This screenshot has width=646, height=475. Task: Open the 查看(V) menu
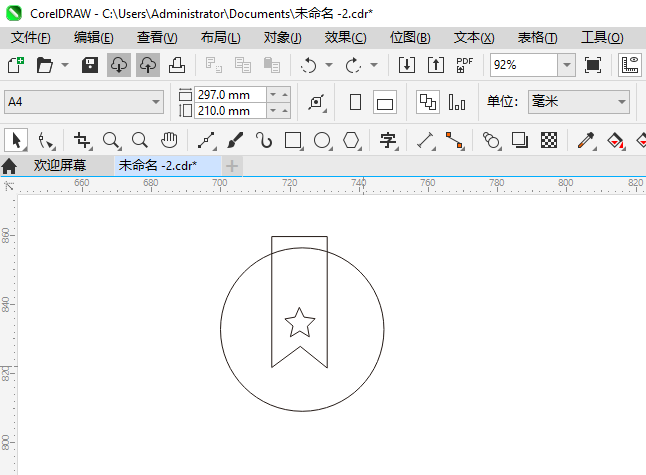(x=157, y=38)
